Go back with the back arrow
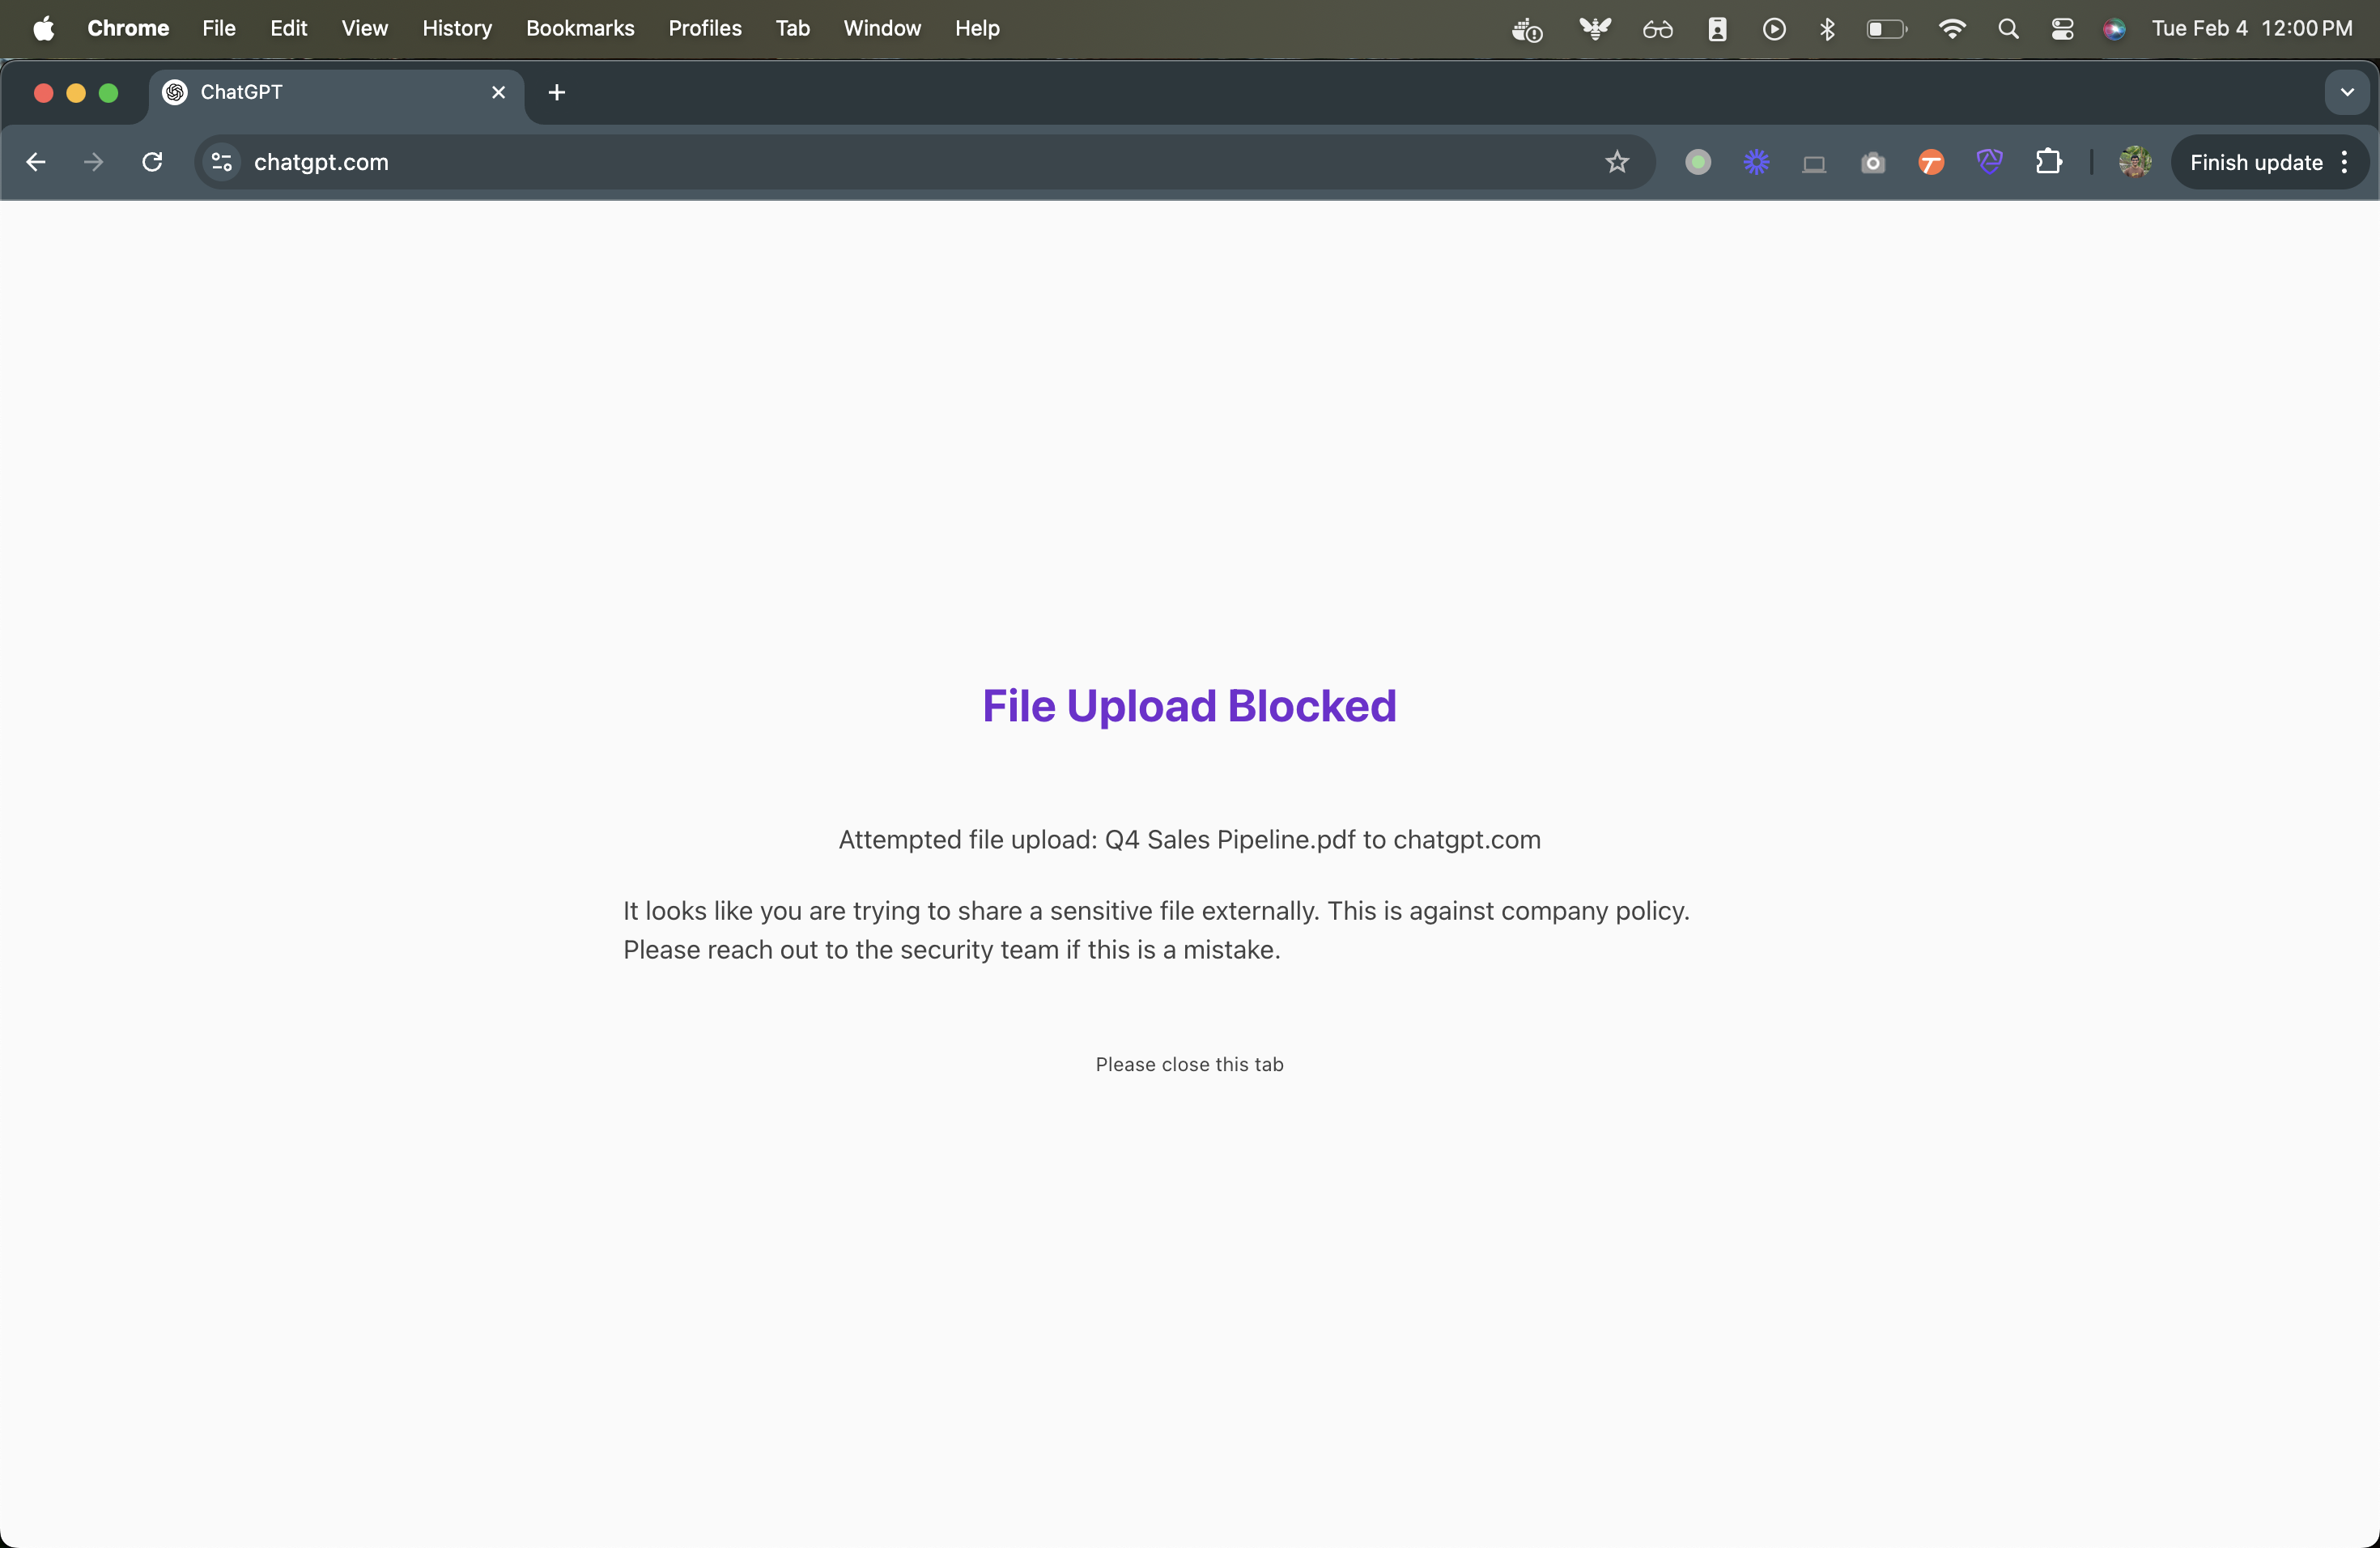 click(x=36, y=162)
